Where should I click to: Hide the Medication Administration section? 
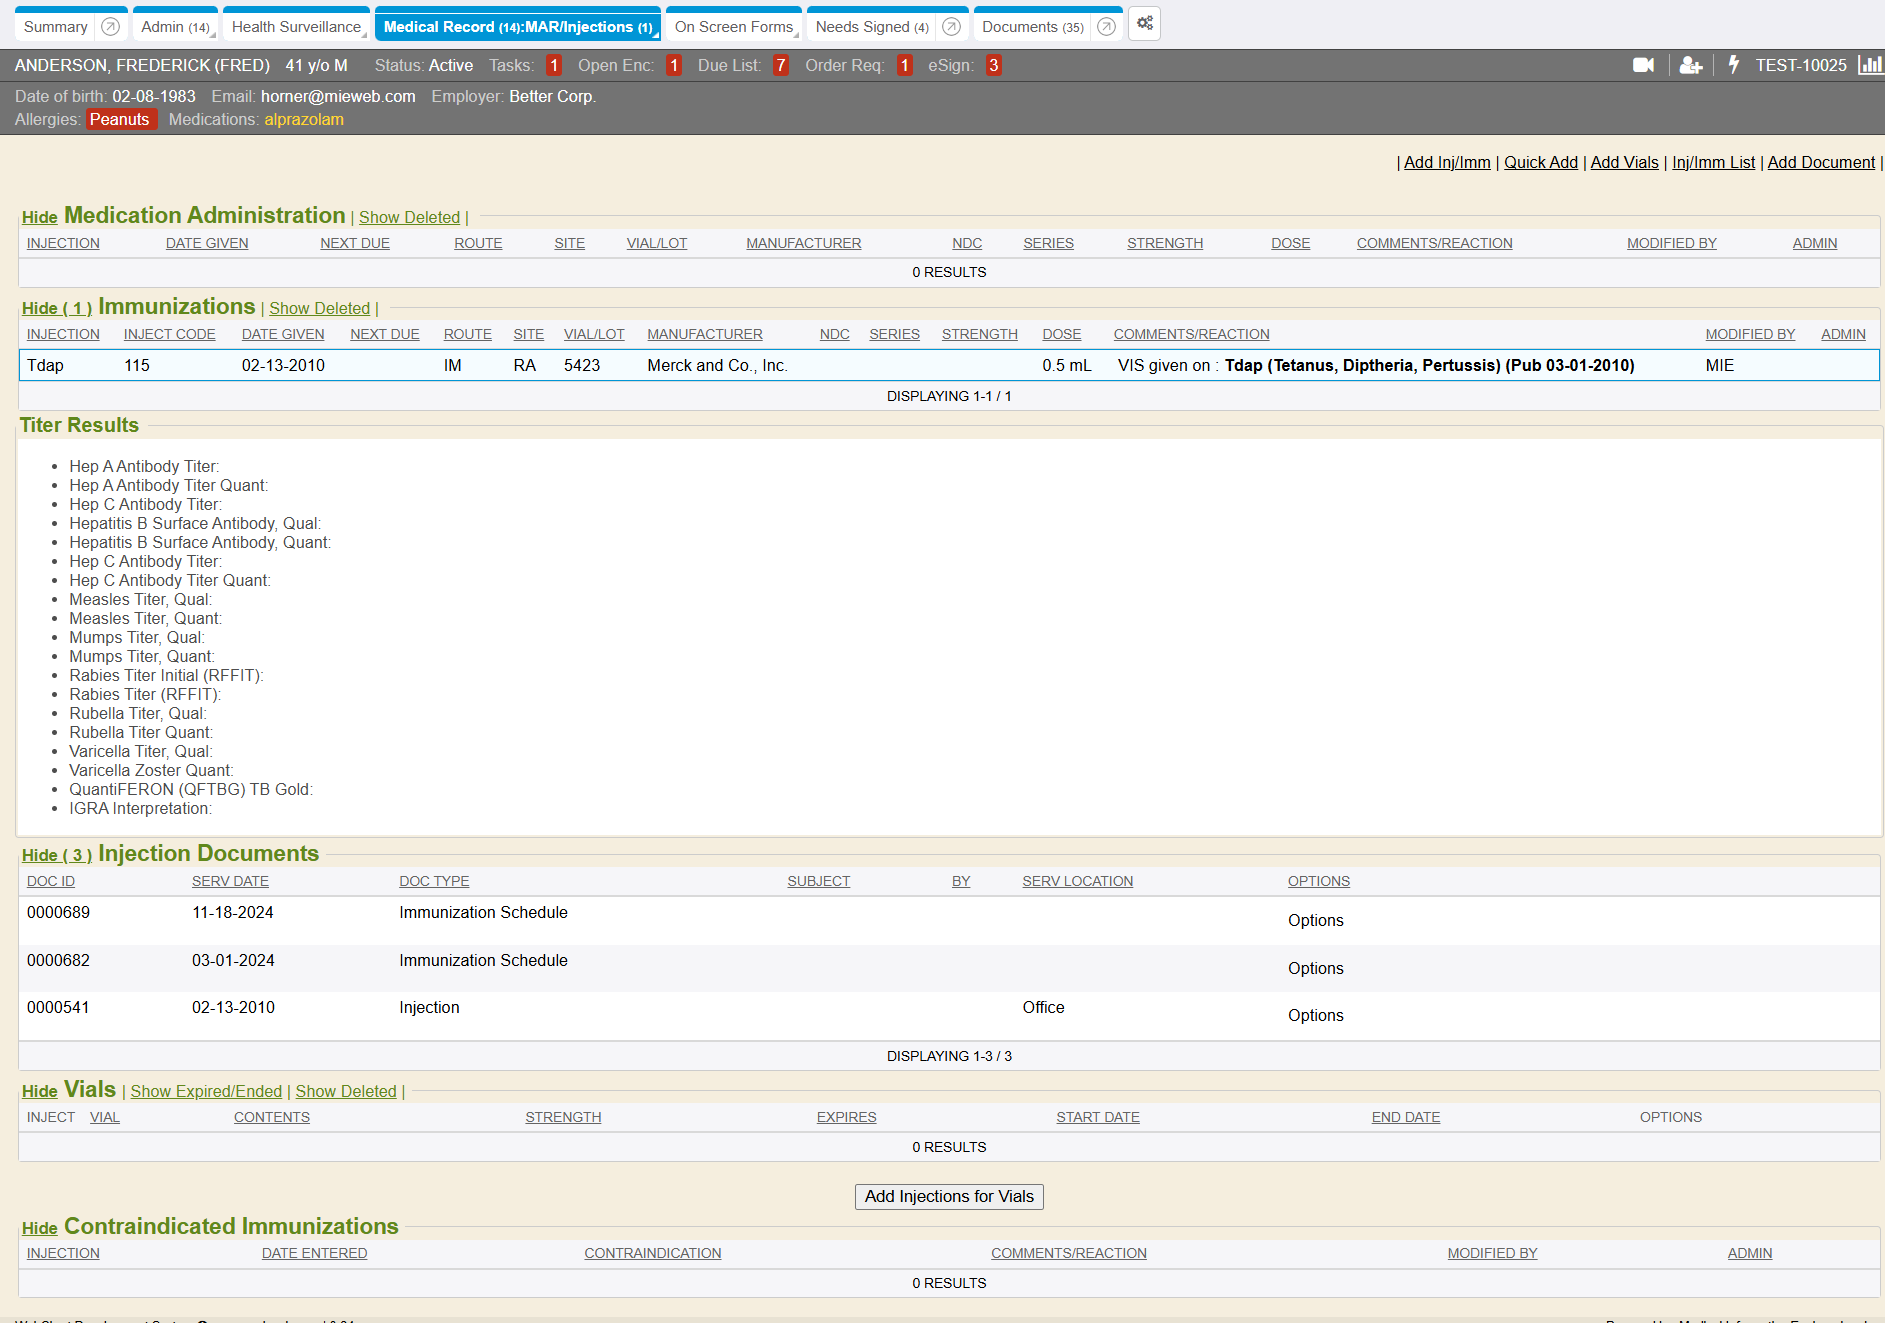coord(39,218)
